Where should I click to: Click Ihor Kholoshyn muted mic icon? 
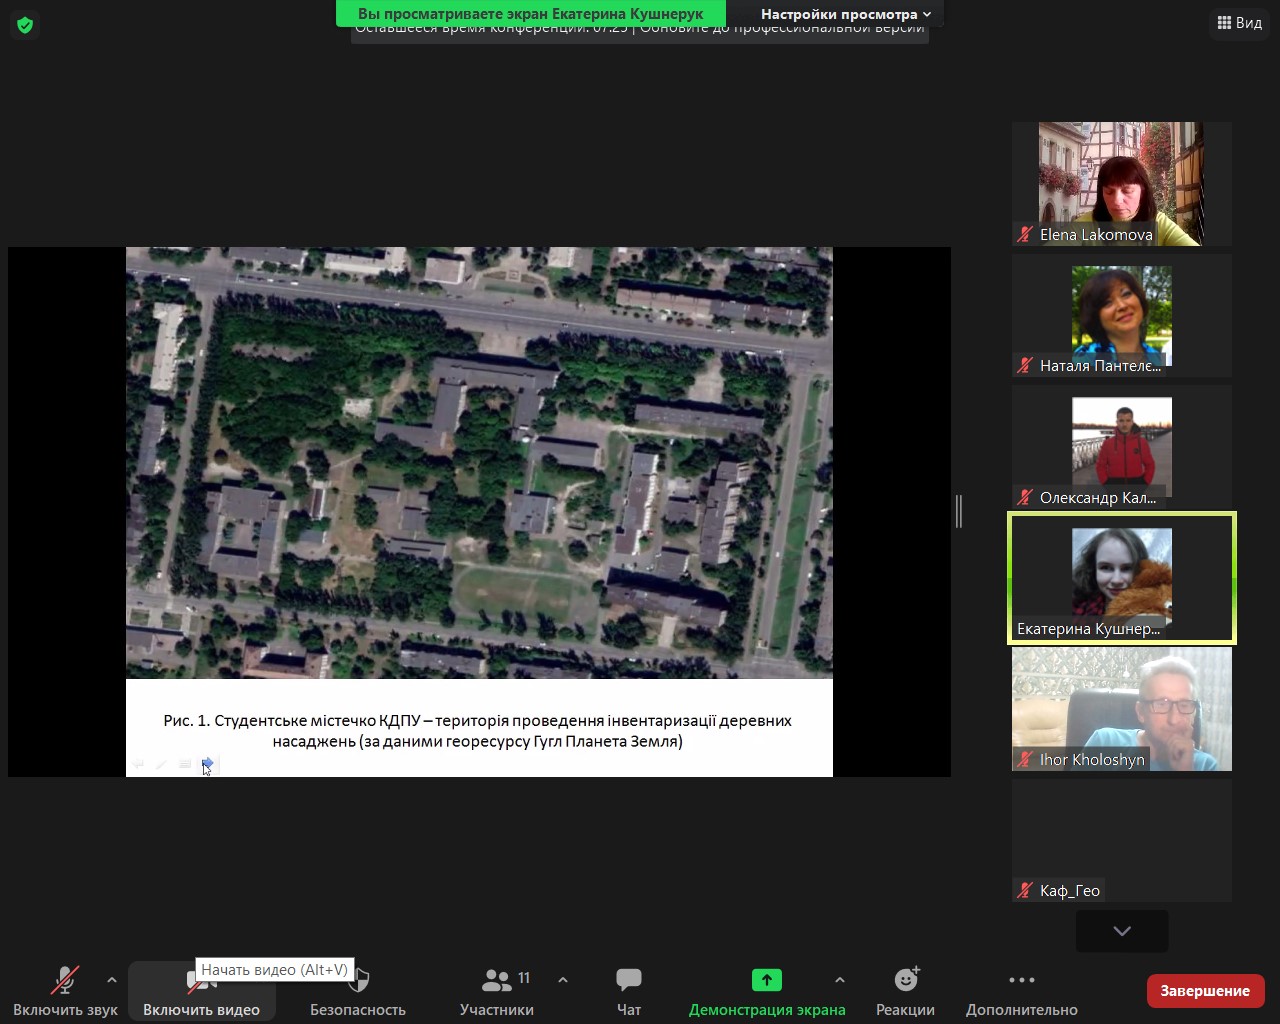(1025, 760)
